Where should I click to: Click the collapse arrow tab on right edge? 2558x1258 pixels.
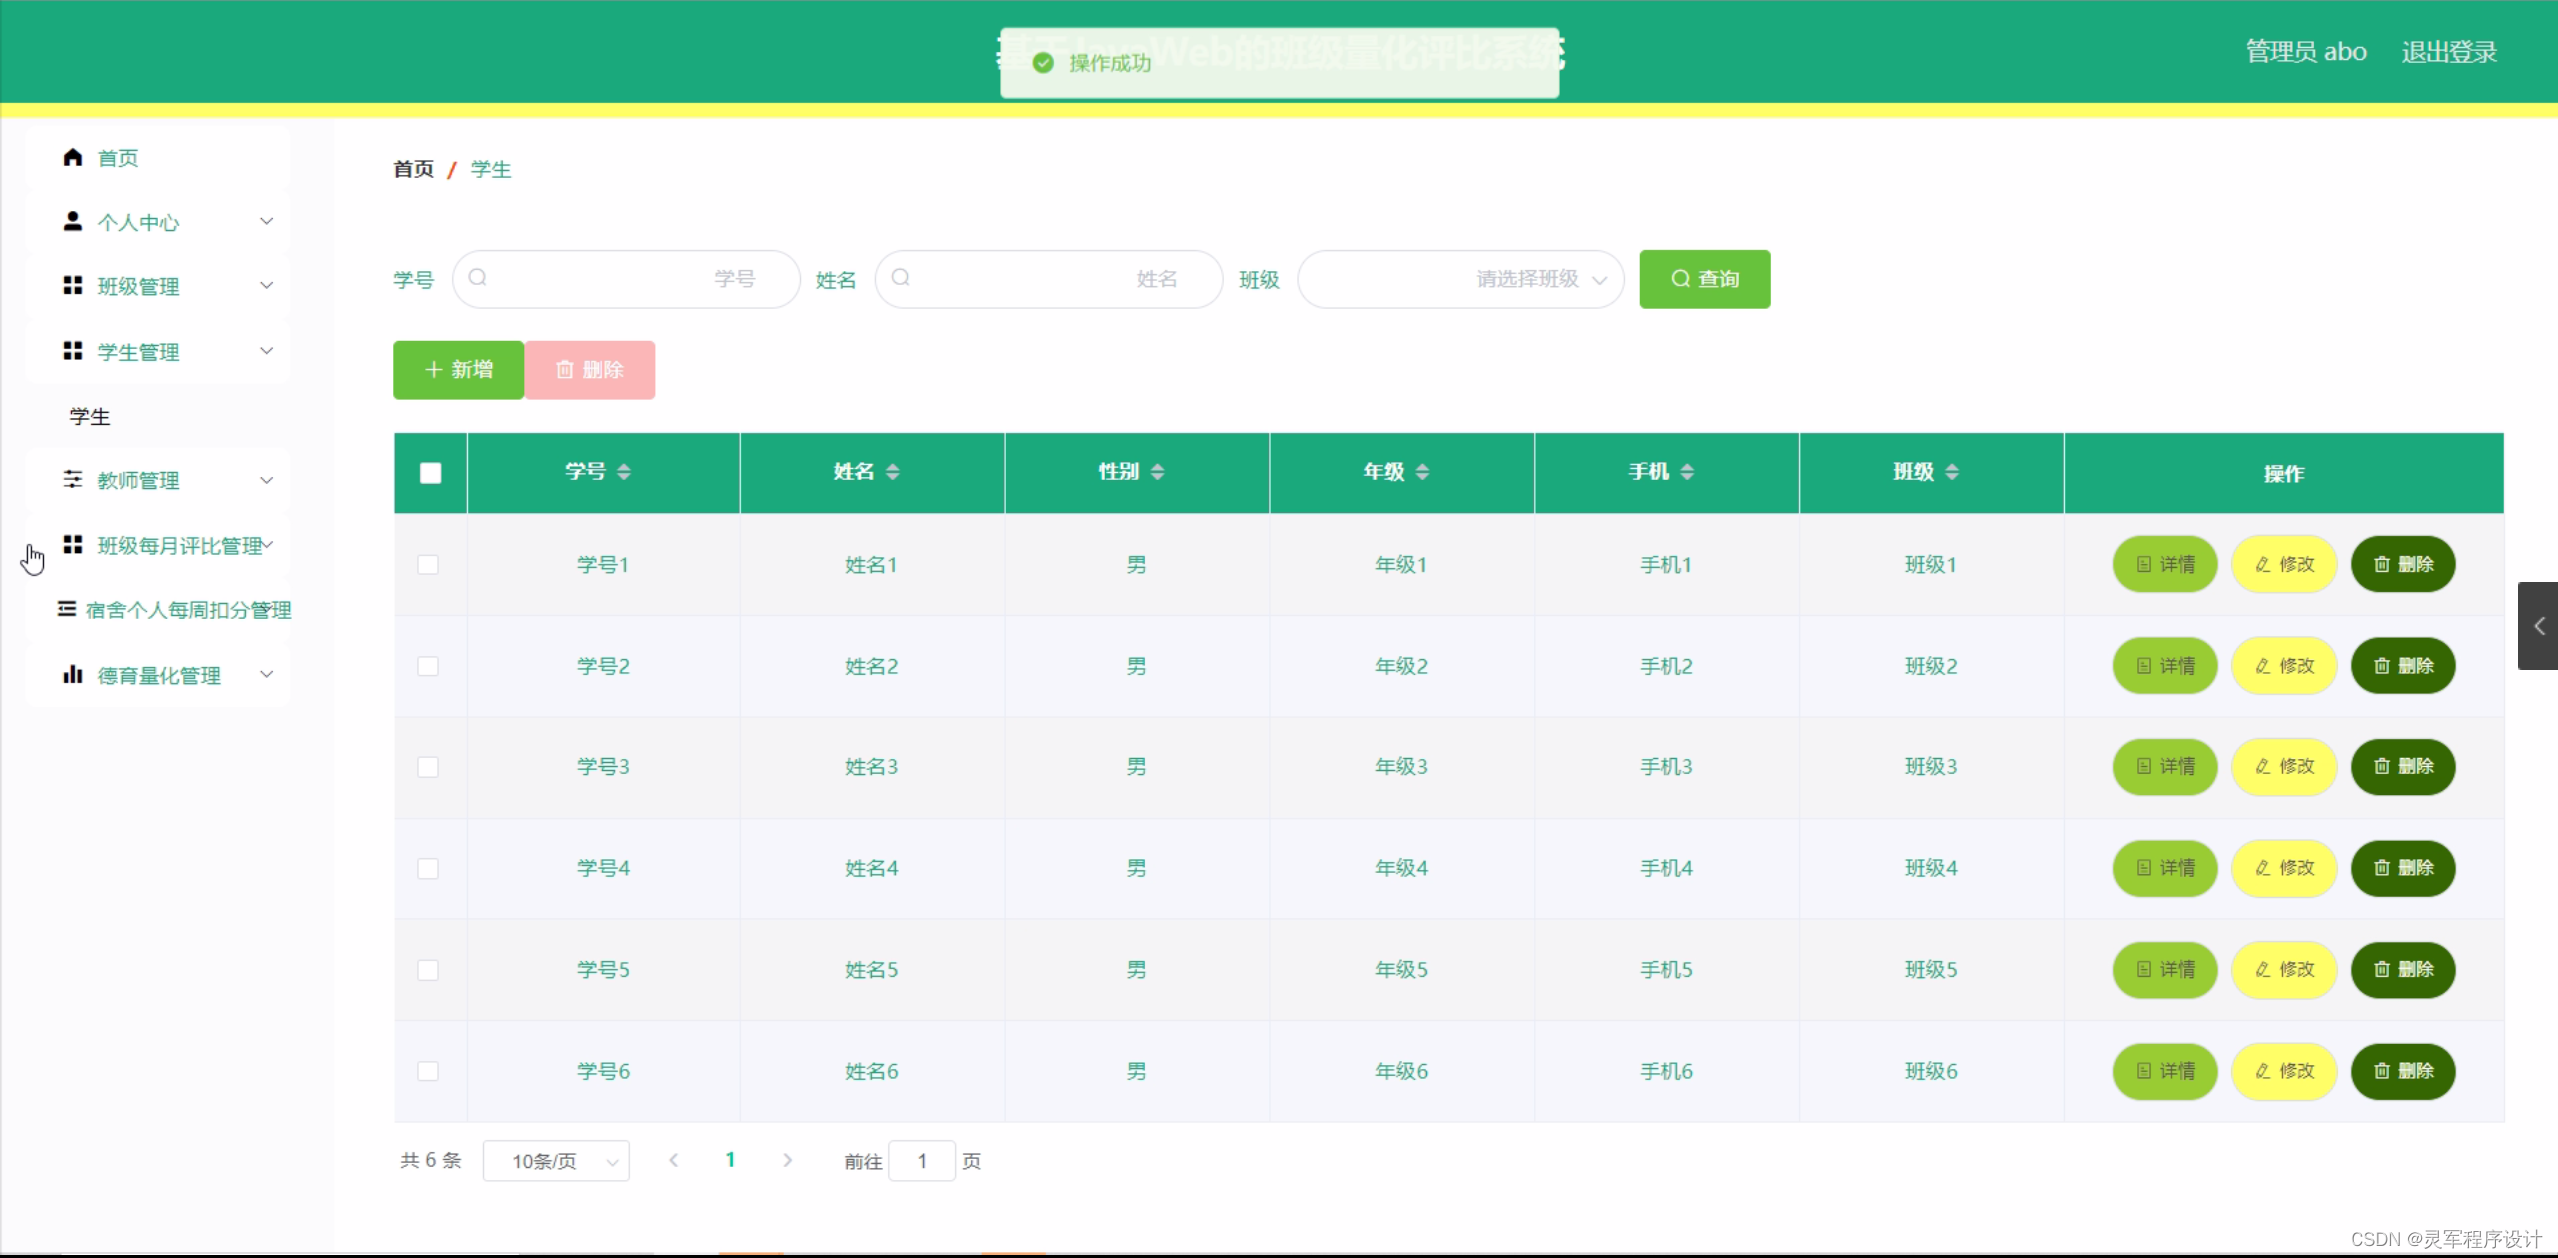(x=2538, y=626)
